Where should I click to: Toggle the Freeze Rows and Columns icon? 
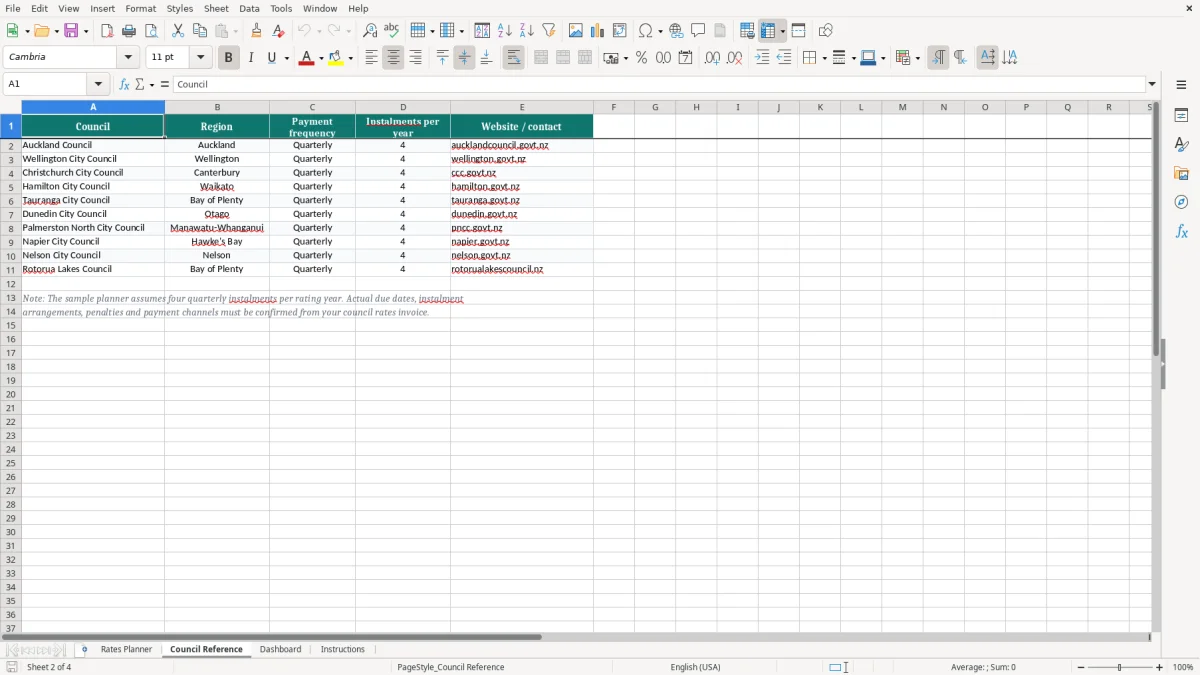point(768,31)
